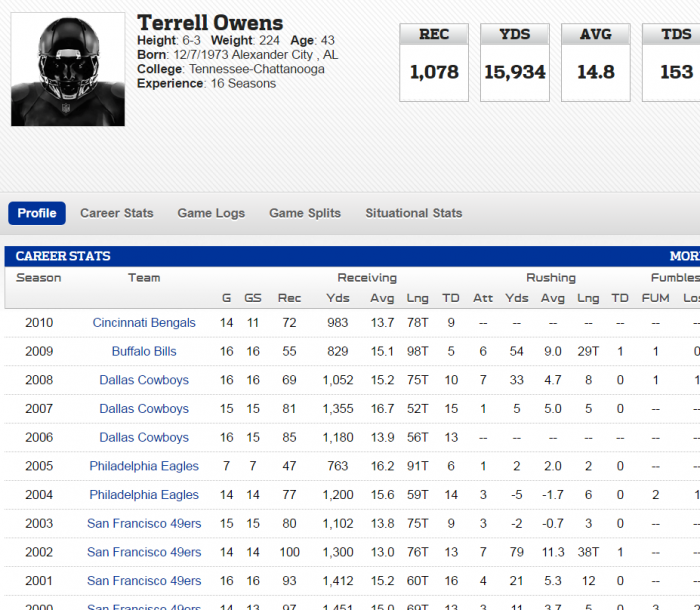
Task: Click the Team column header
Action: tap(144, 278)
